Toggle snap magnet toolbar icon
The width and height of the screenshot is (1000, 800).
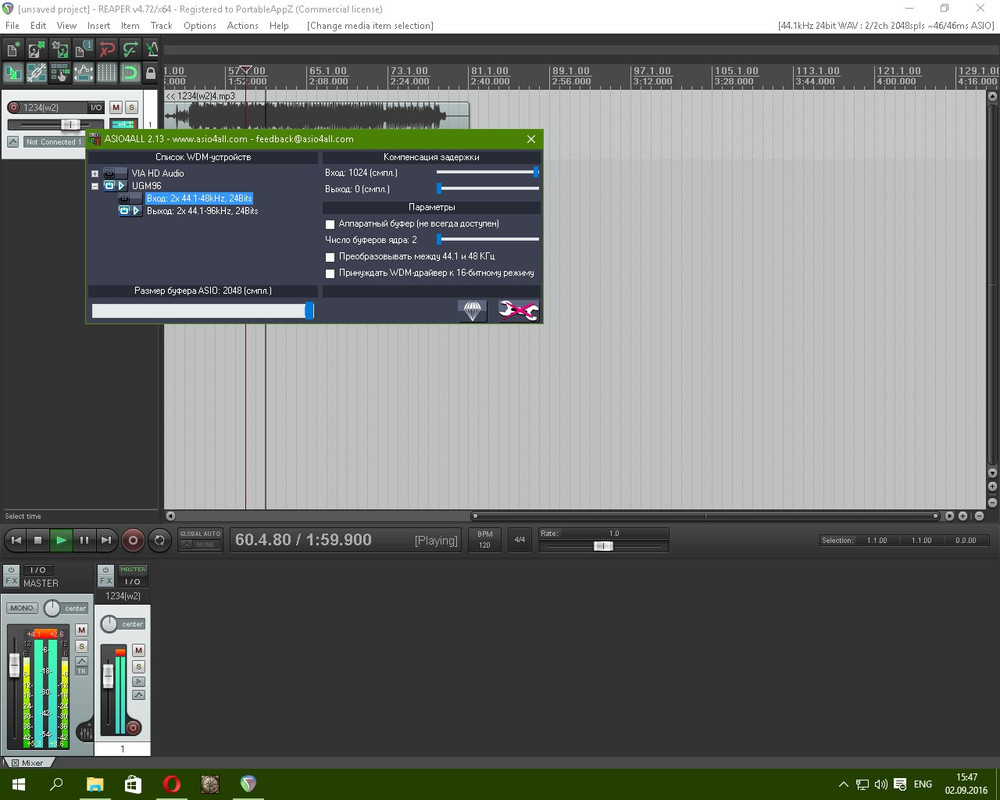tap(130, 73)
